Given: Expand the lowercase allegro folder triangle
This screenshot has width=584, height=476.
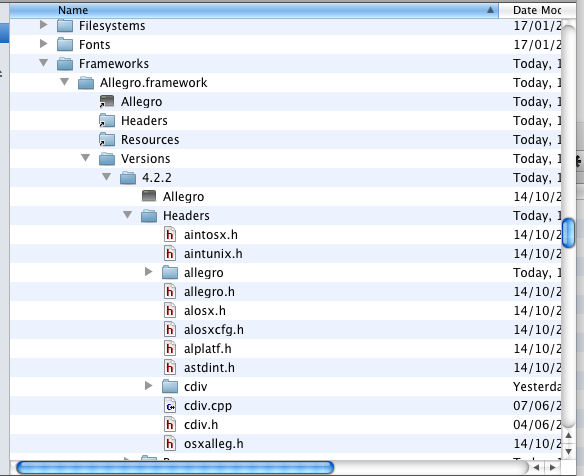Looking at the screenshot, I should pos(149,272).
